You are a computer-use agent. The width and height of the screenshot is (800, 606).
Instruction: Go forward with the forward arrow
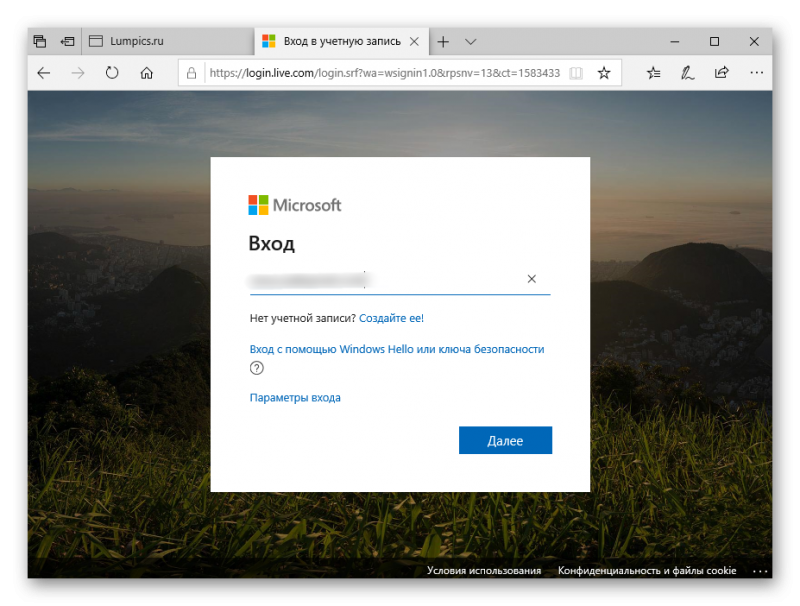pyautogui.click(x=78, y=73)
